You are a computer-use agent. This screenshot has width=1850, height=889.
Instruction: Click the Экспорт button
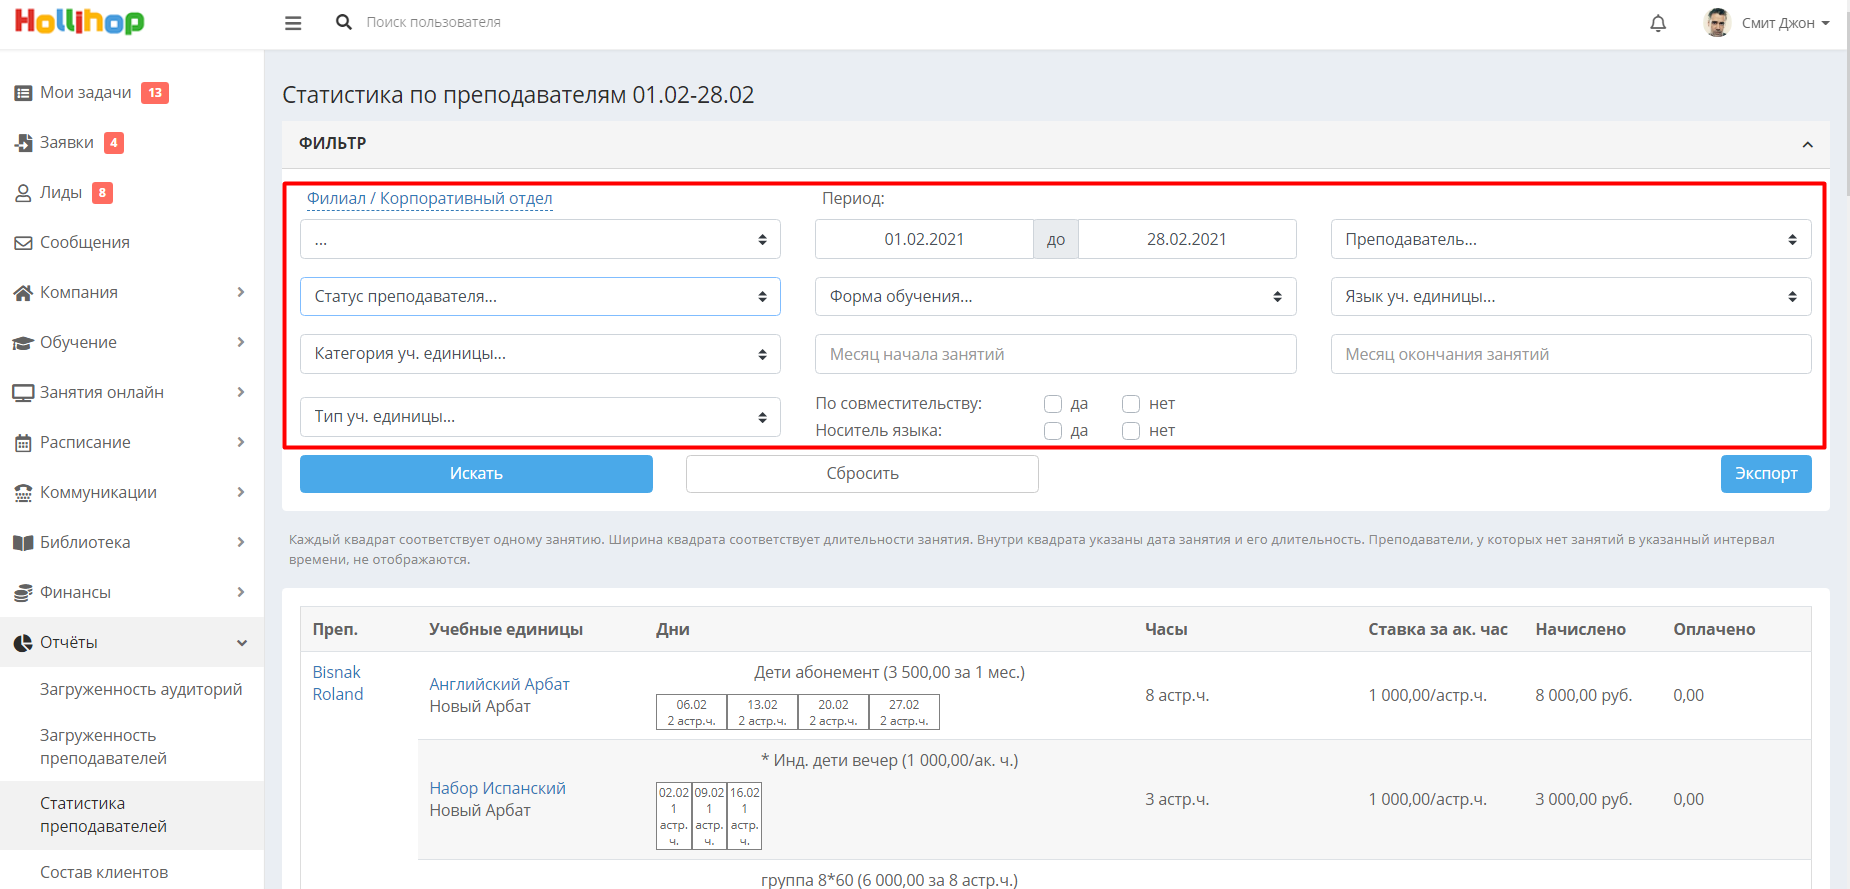coord(1766,474)
